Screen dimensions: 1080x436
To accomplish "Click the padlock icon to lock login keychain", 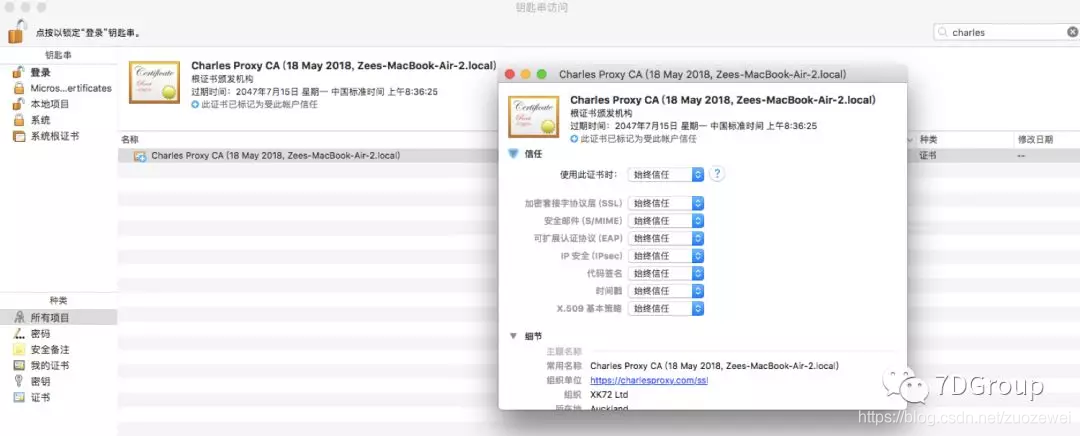I will coord(17,32).
